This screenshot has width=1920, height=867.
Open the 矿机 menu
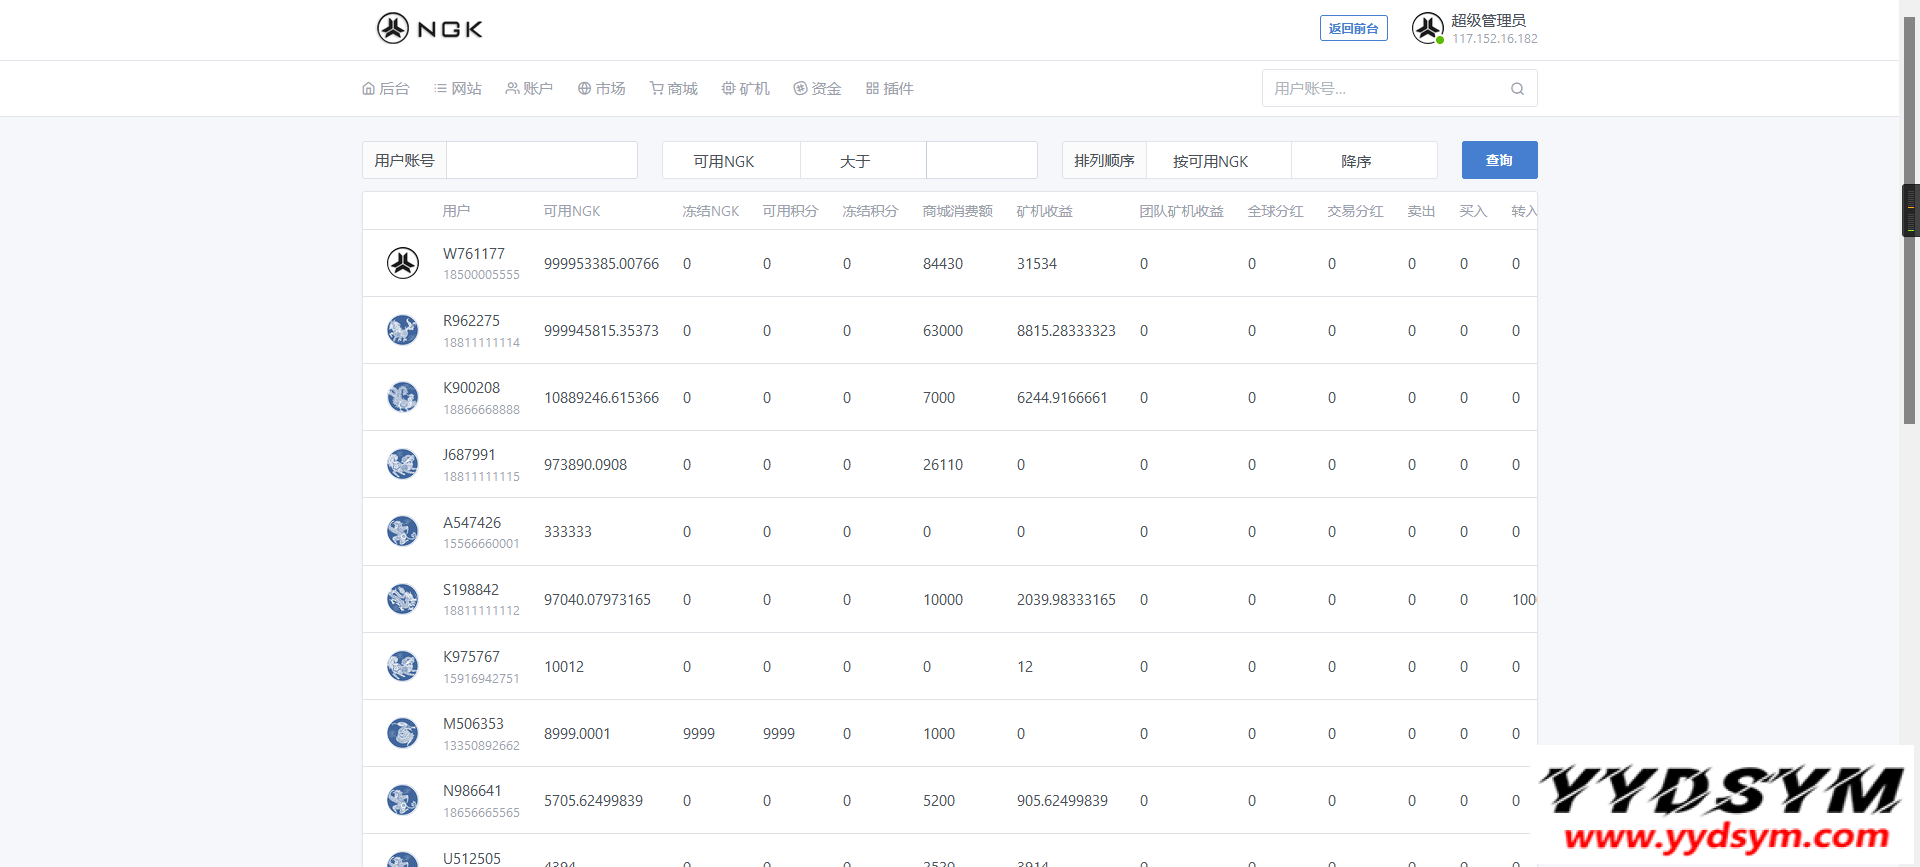[746, 89]
